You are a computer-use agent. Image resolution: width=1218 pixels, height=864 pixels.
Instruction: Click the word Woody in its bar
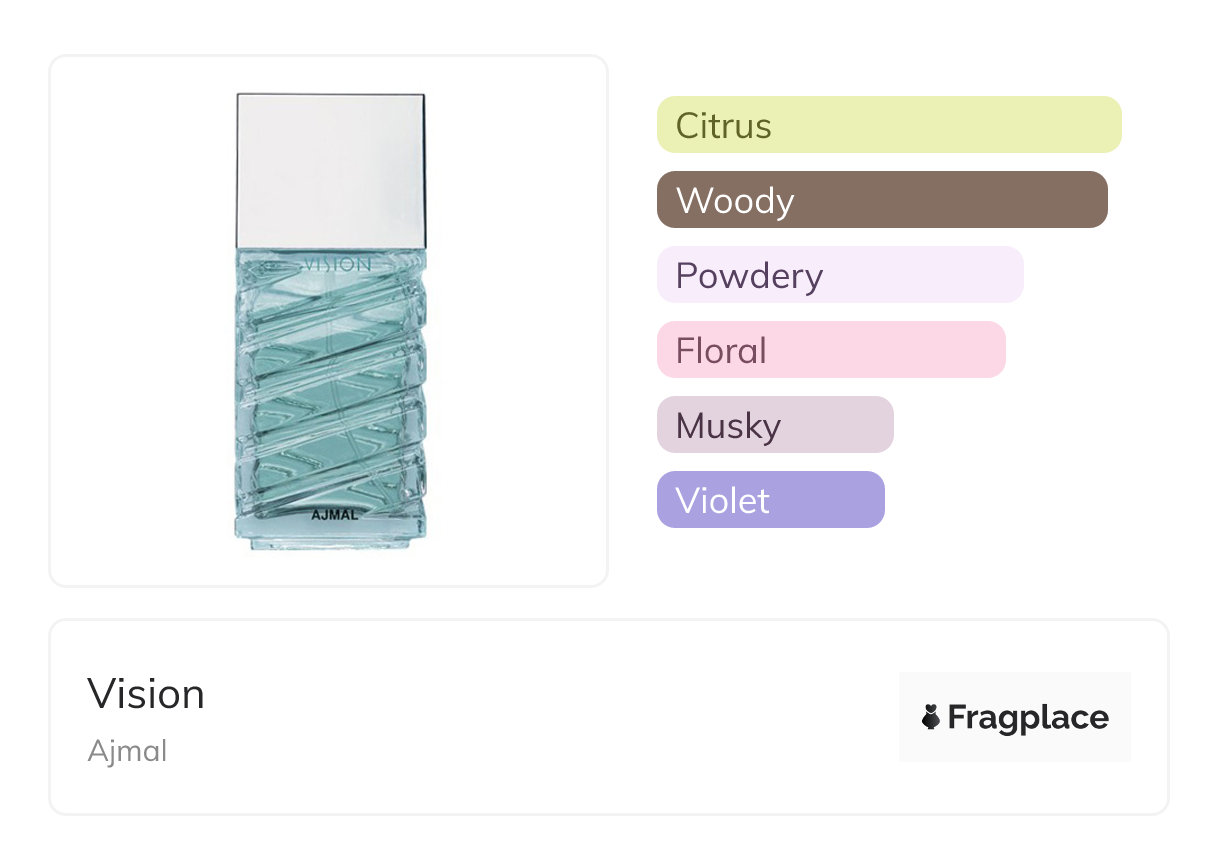click(735, 201)
